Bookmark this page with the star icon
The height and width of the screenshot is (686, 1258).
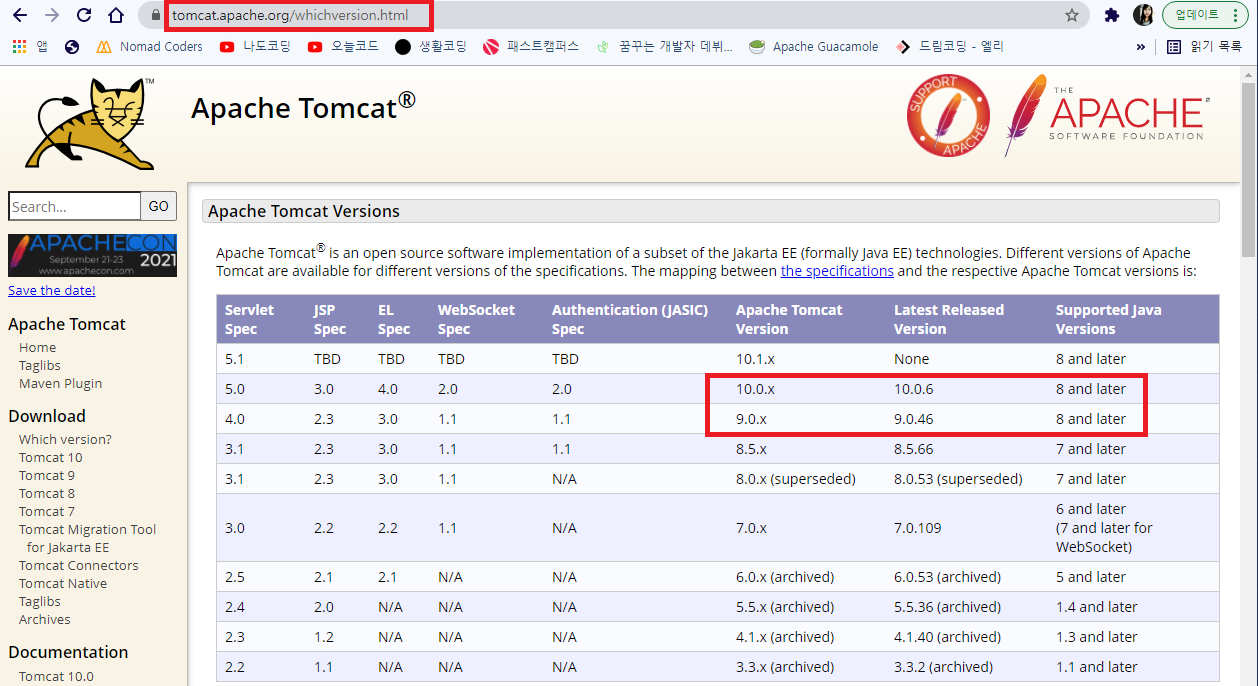1072,15
